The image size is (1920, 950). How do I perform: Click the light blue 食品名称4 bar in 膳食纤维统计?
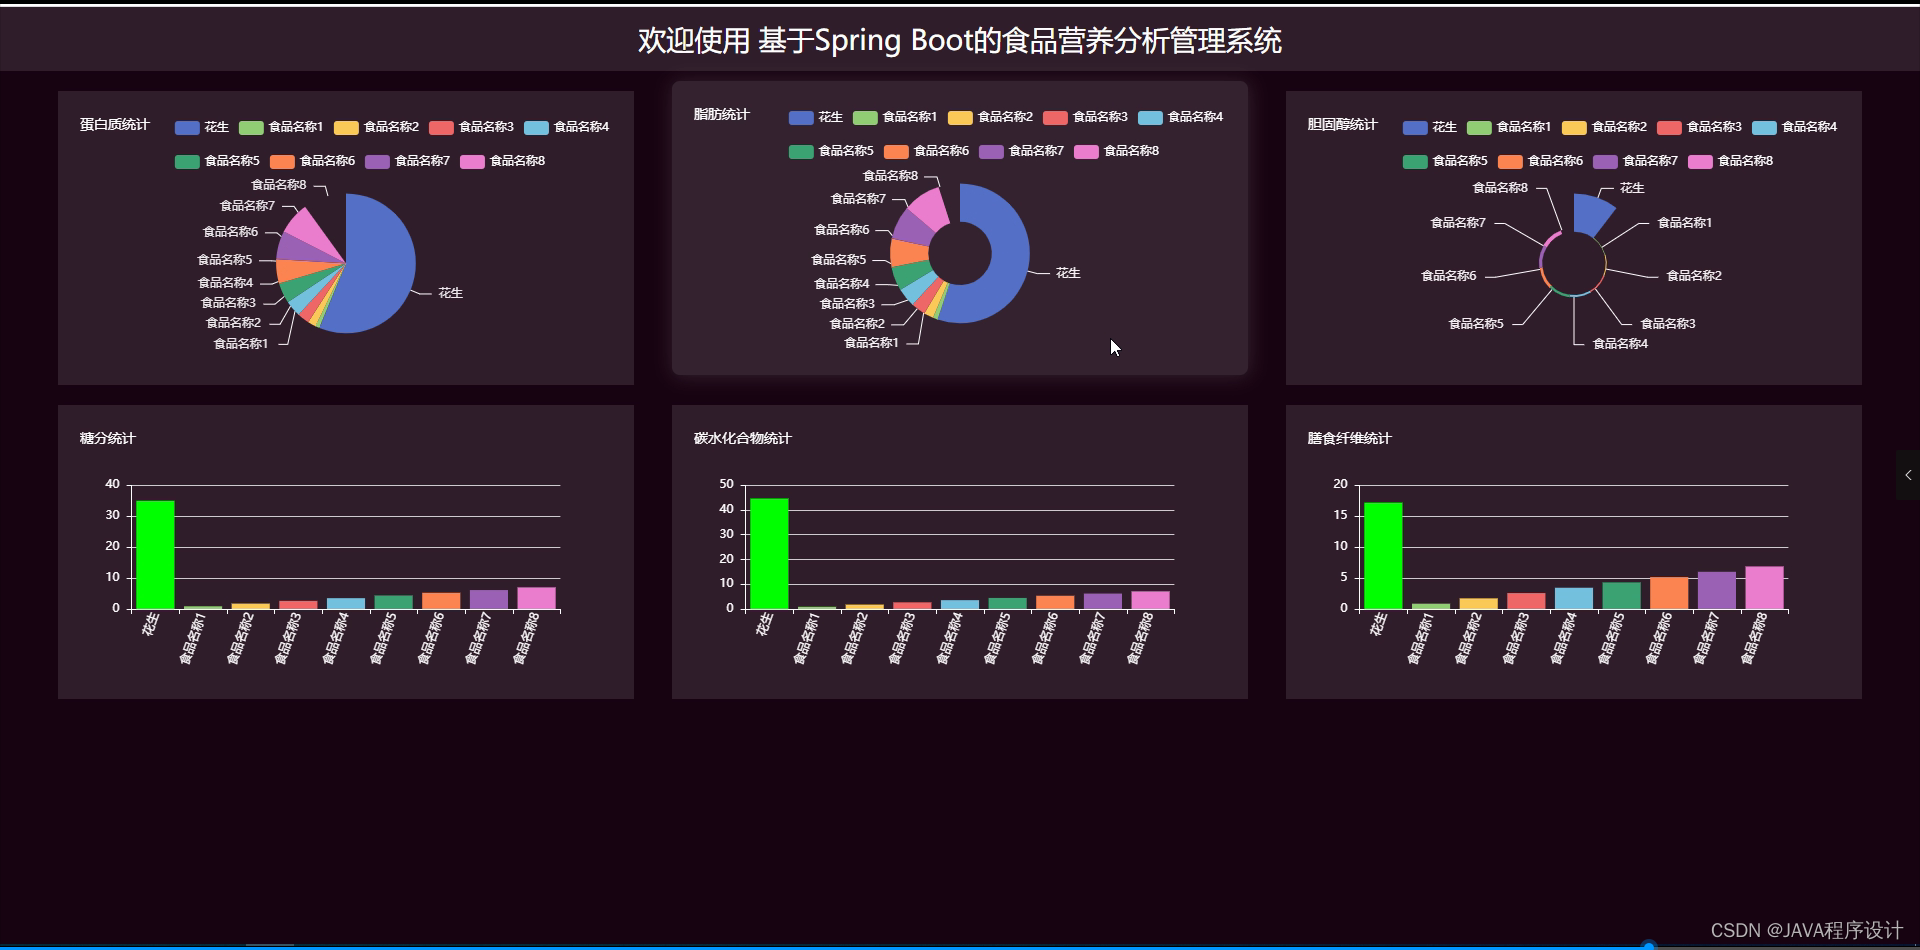1574,598
